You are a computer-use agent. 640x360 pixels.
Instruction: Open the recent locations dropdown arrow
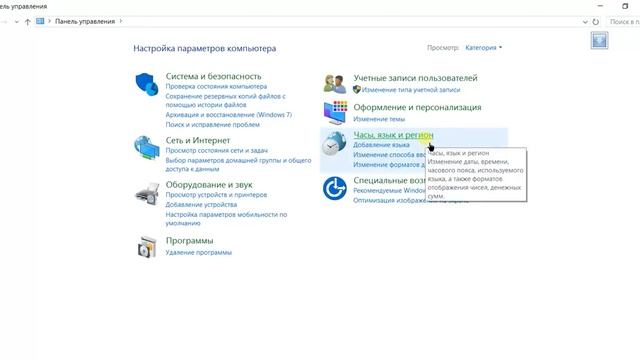(17, 22)
